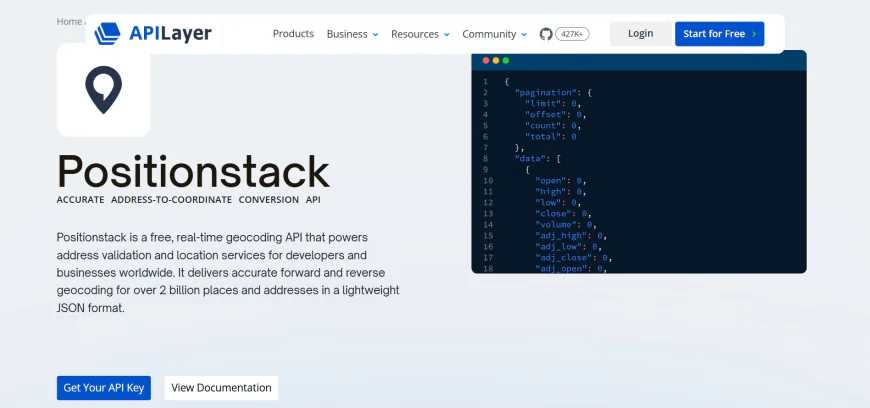Click the APILayer logo
This screenshot has height=408, width=870.
point(153,34)
